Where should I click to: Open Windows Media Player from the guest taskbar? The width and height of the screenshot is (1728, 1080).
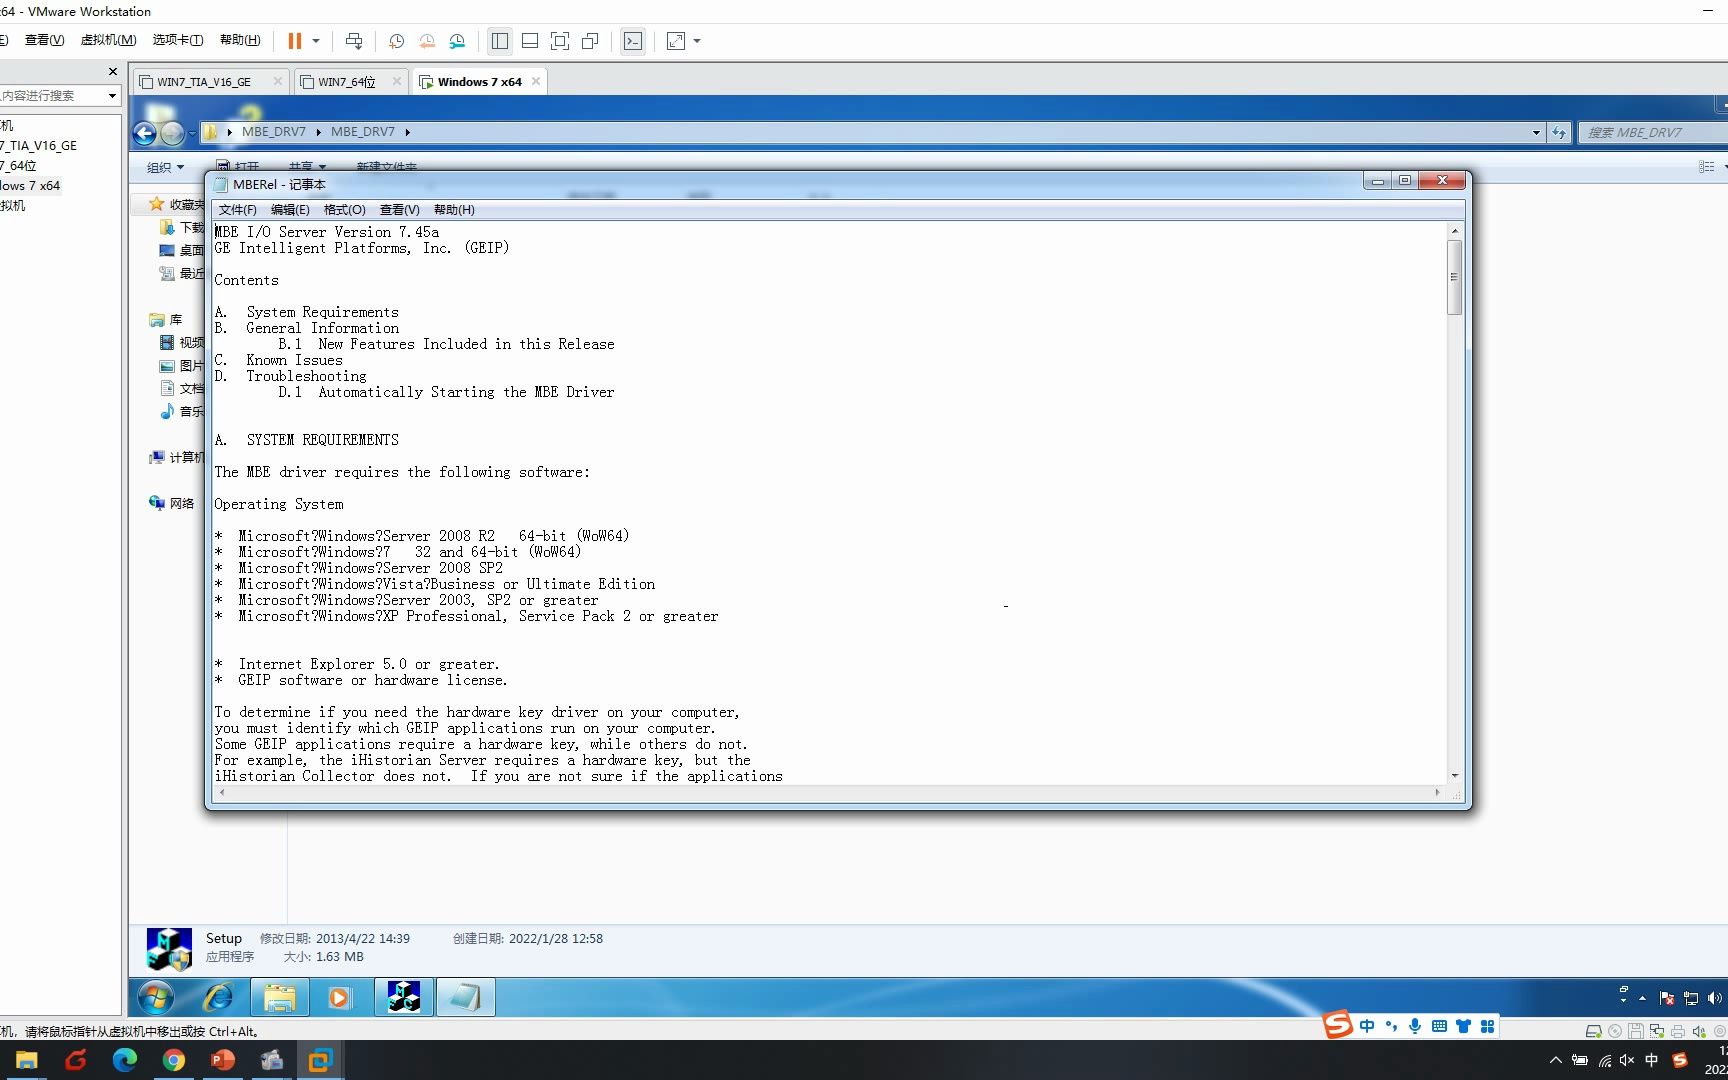click(340, 997)
